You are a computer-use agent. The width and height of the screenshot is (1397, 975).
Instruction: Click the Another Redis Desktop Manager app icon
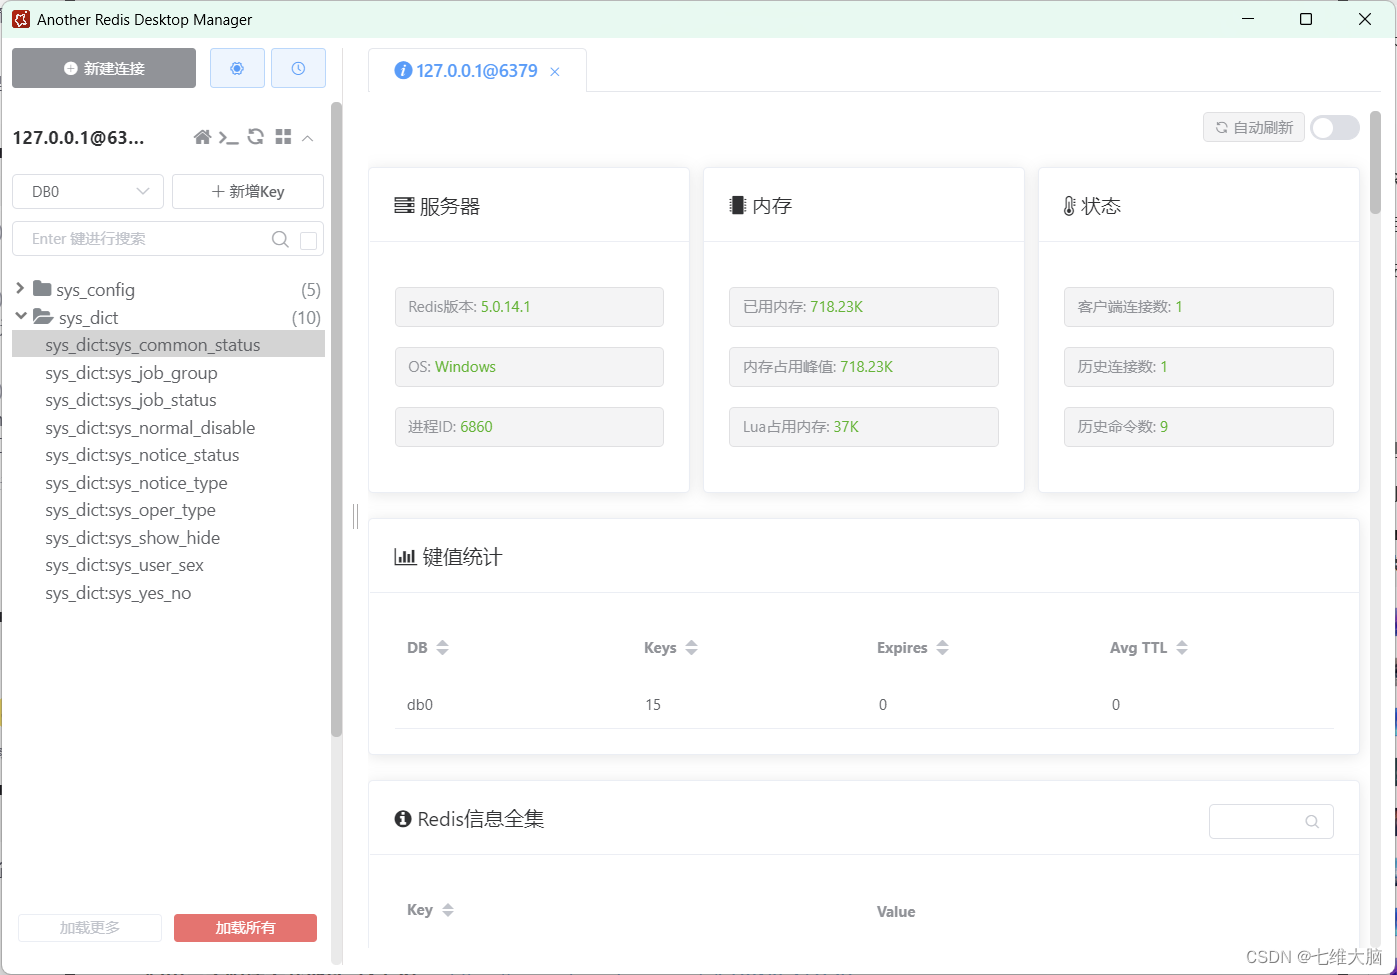(21, 19)
